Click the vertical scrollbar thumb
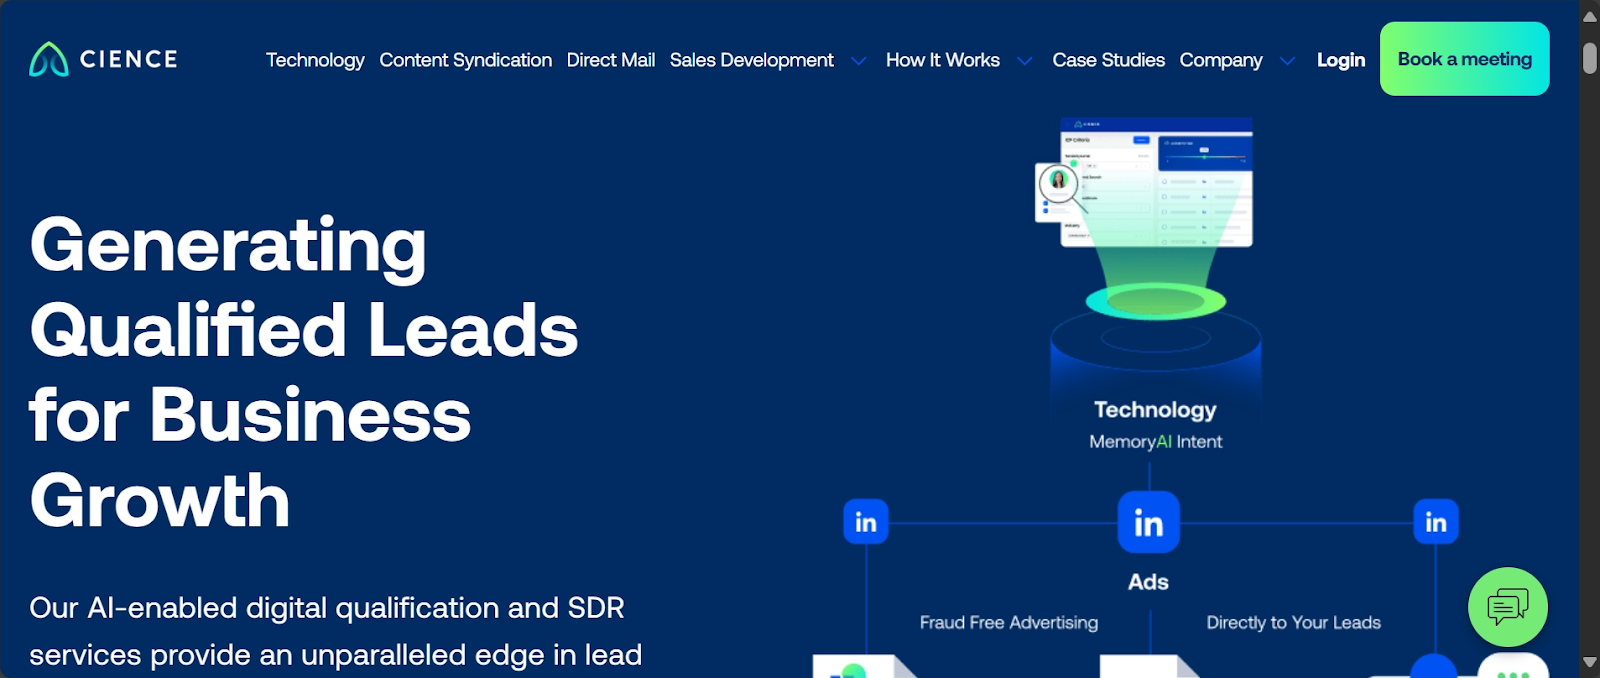This screenshot has width=1600, height=678. [1589, 58]
